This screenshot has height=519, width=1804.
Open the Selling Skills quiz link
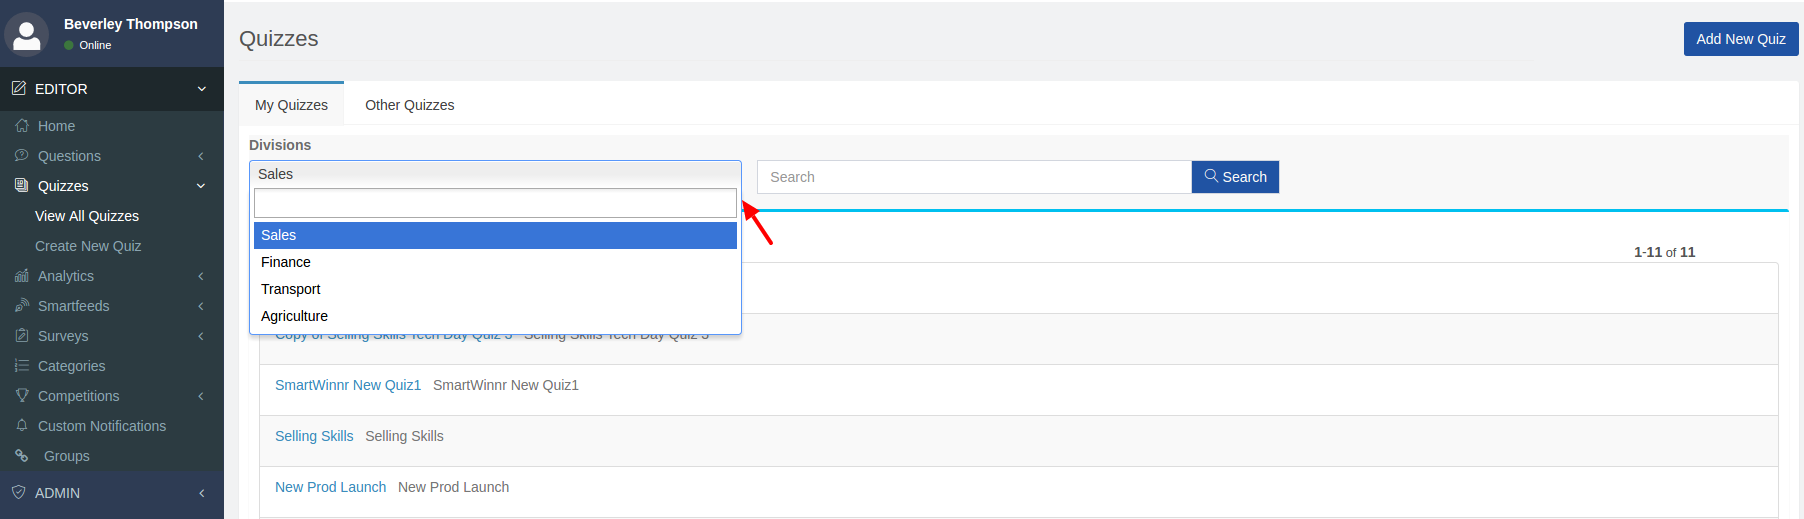314,436
